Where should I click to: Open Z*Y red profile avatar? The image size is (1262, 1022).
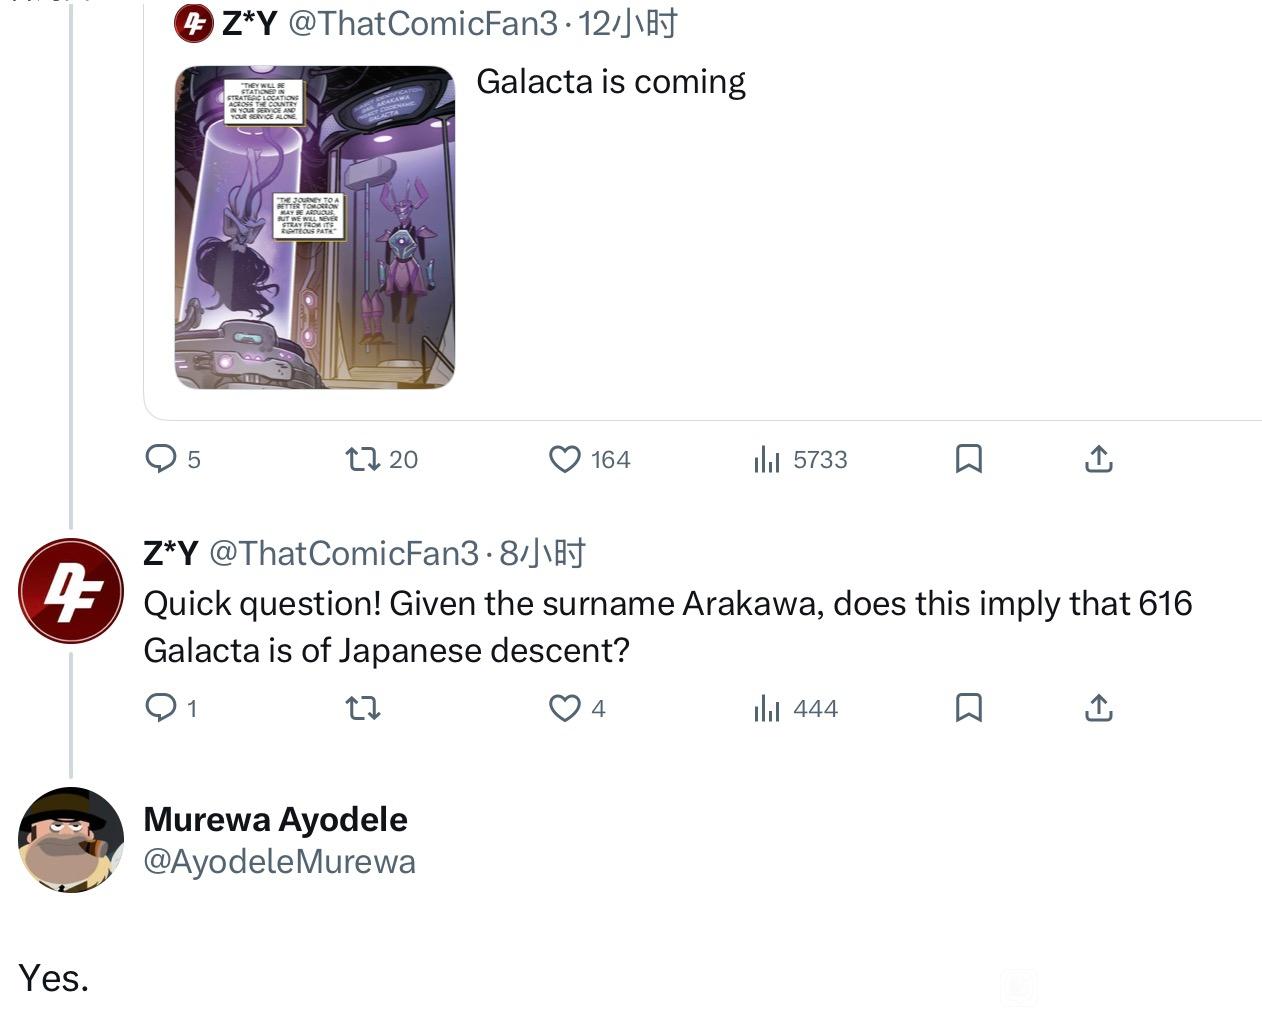pyautogui.click(x=70, y=590)
